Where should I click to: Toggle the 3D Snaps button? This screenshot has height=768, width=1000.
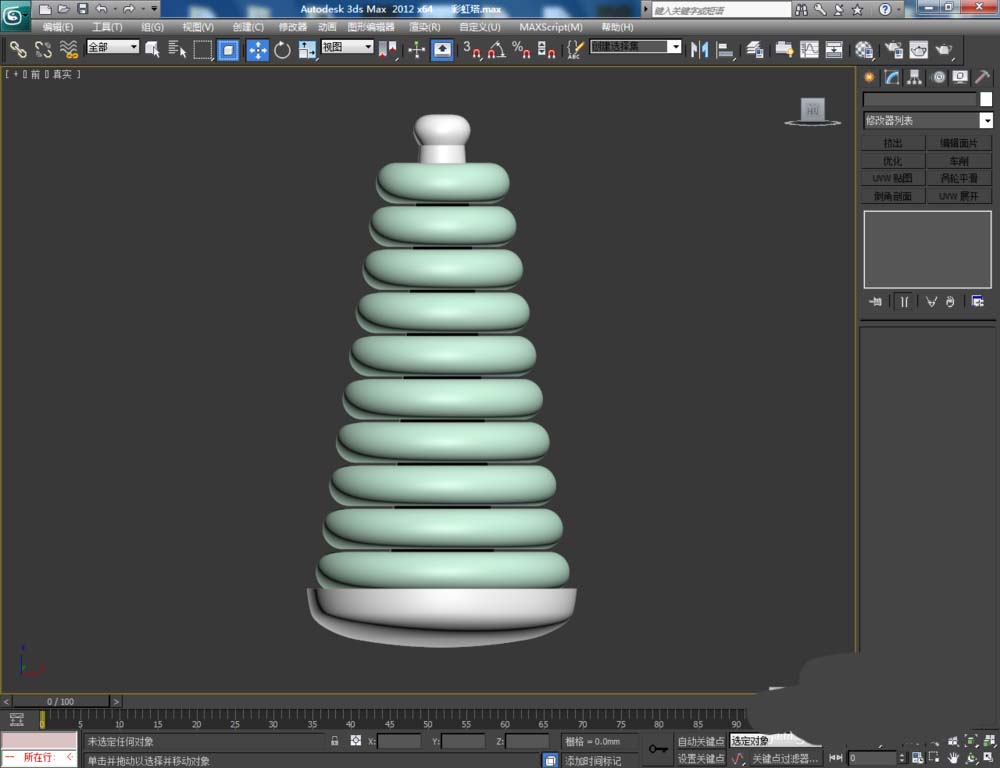[473, 49]
